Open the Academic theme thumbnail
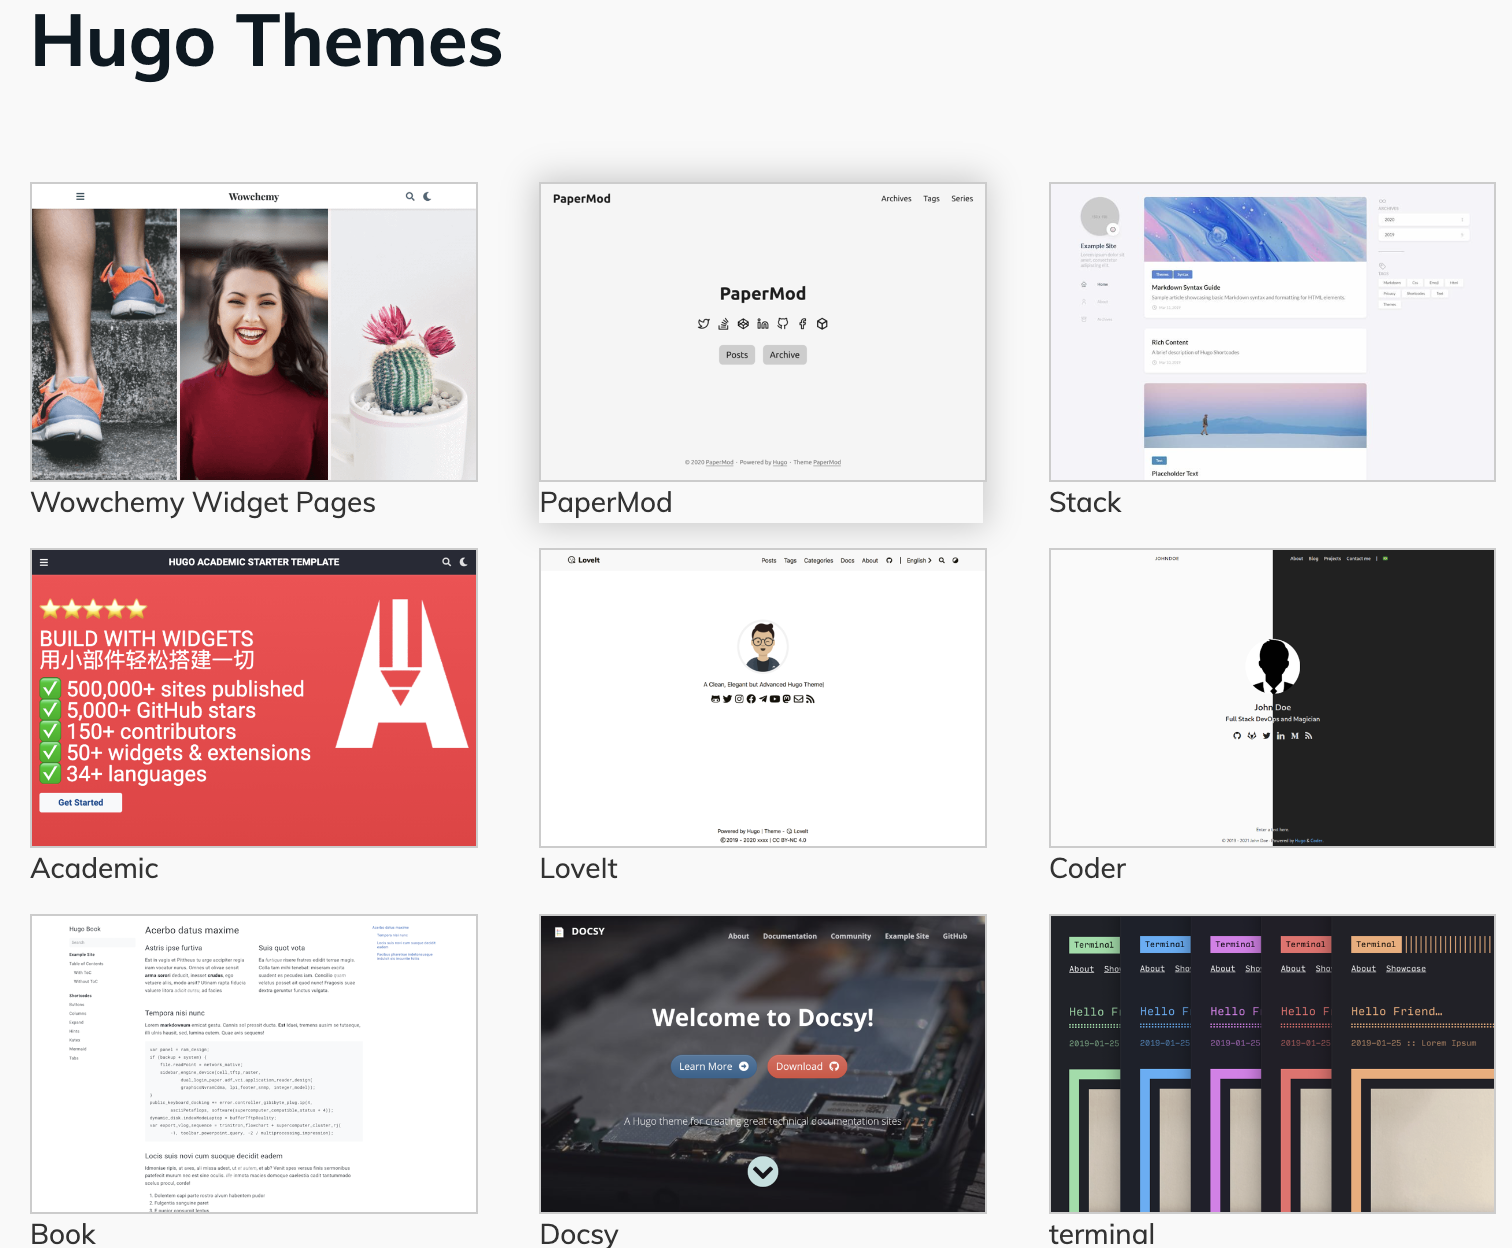The width and height of the screenshot is (1512, 1248). point(254,698)
